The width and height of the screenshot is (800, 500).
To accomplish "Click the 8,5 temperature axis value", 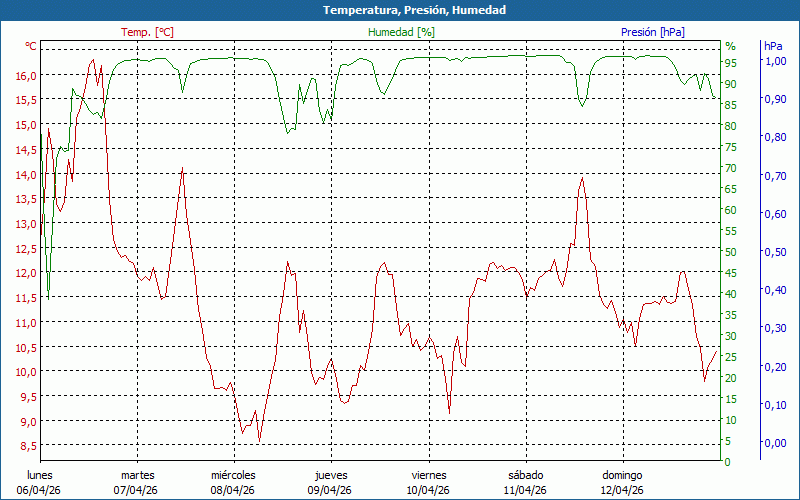I will (28, 446).
